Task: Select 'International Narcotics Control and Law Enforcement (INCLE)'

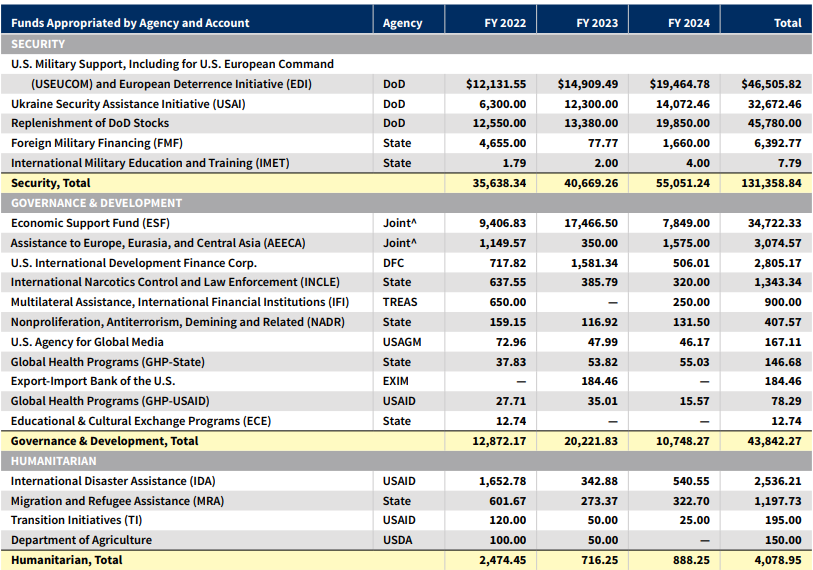Action: tap(175, 282)
